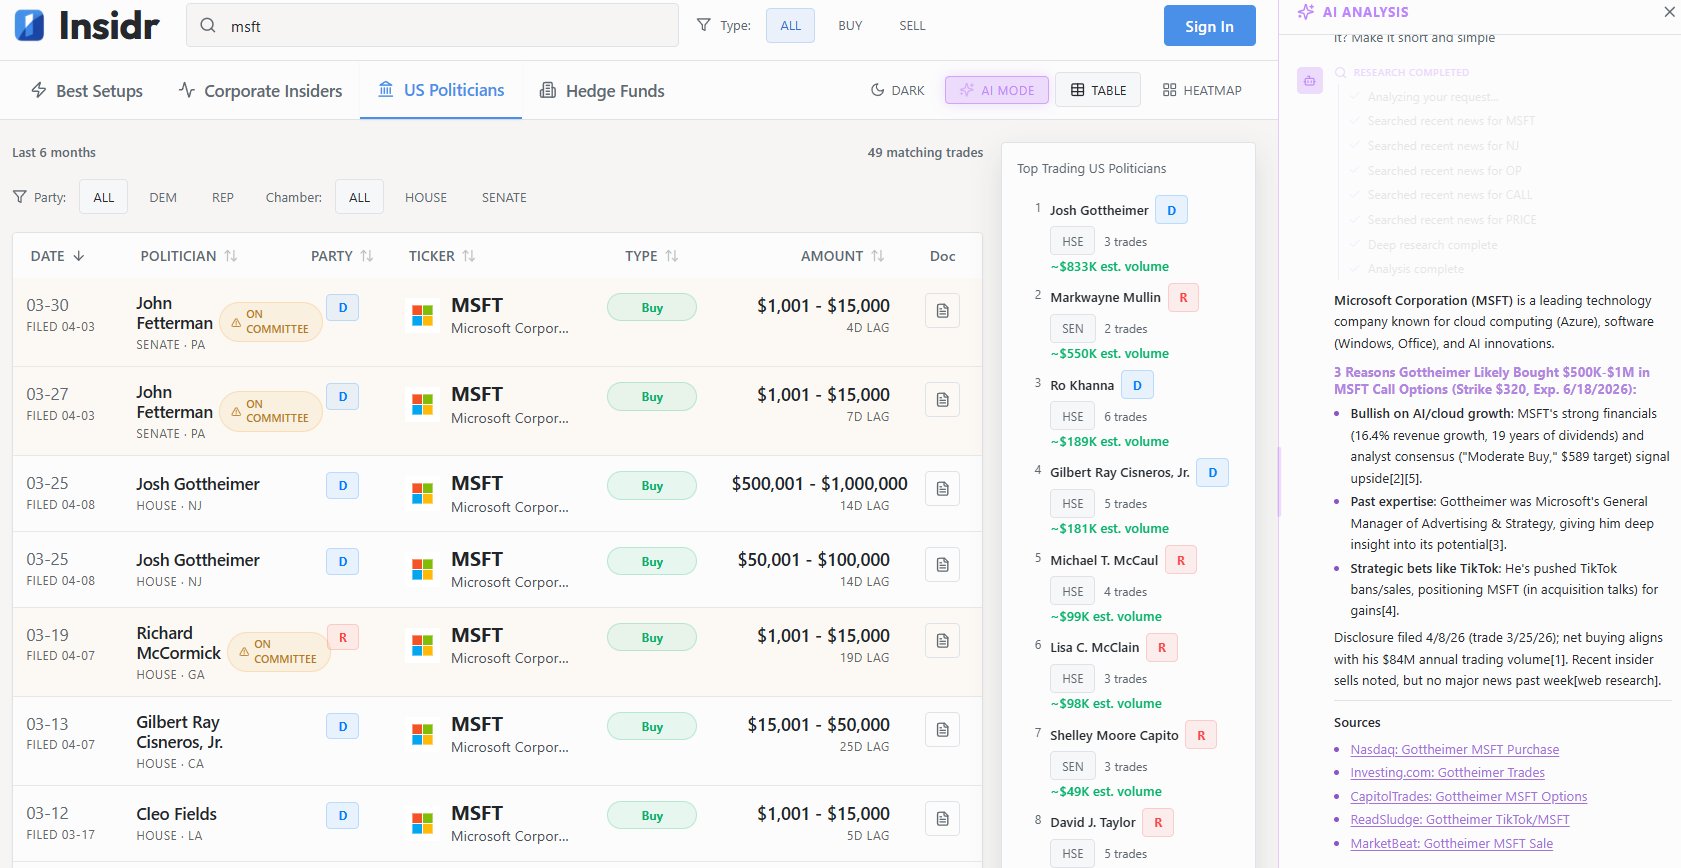Click the Sign In button

1209,26
